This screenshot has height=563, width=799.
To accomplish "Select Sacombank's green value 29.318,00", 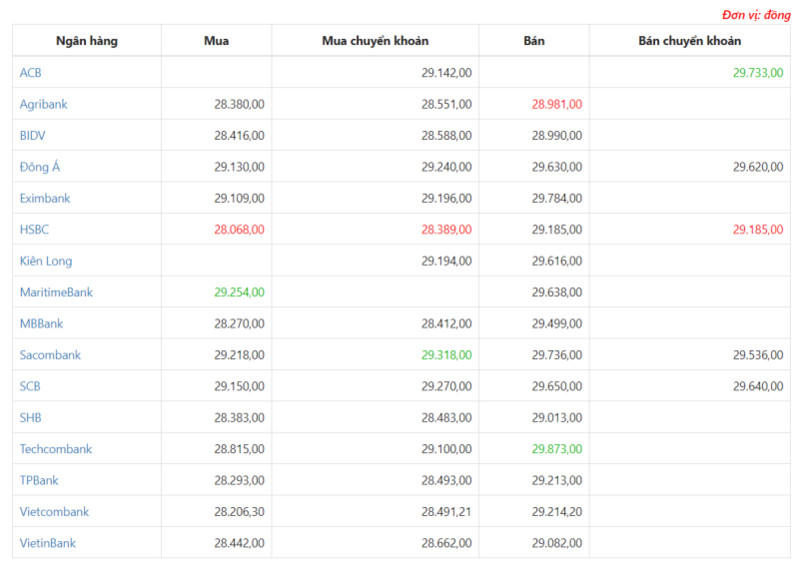I will [x=446, y=355].
